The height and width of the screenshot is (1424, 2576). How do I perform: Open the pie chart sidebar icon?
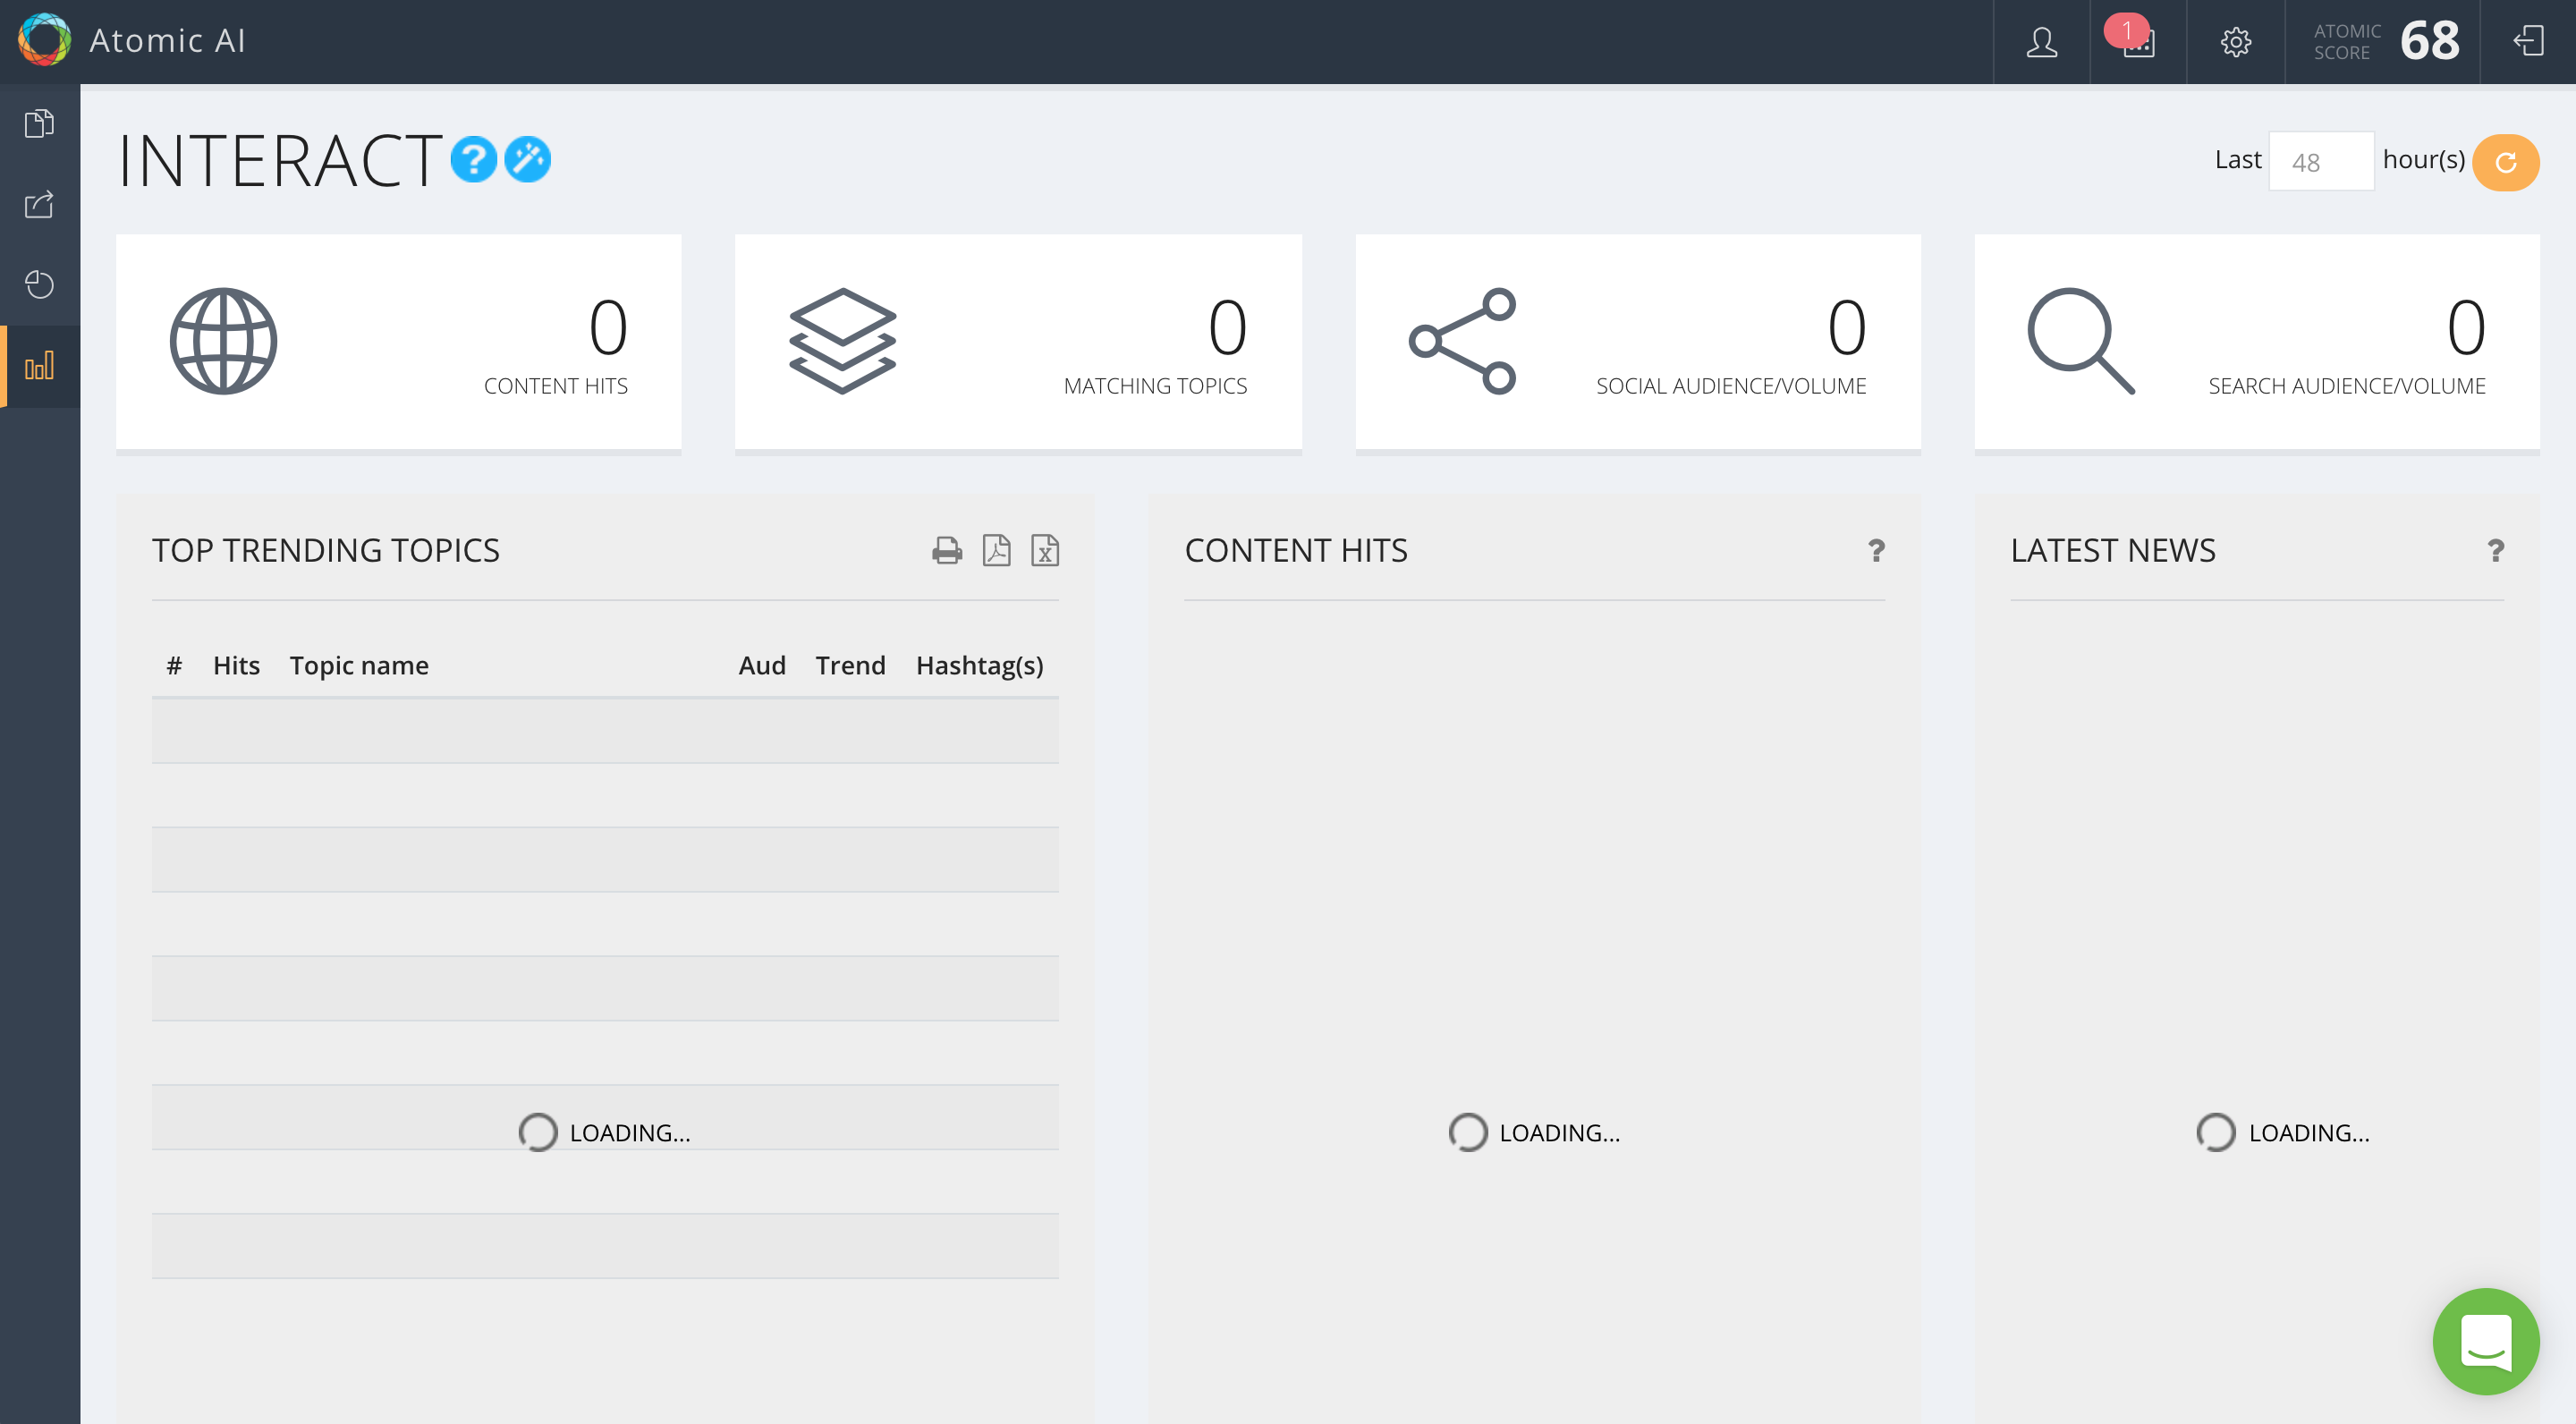(x=39, y=285)
